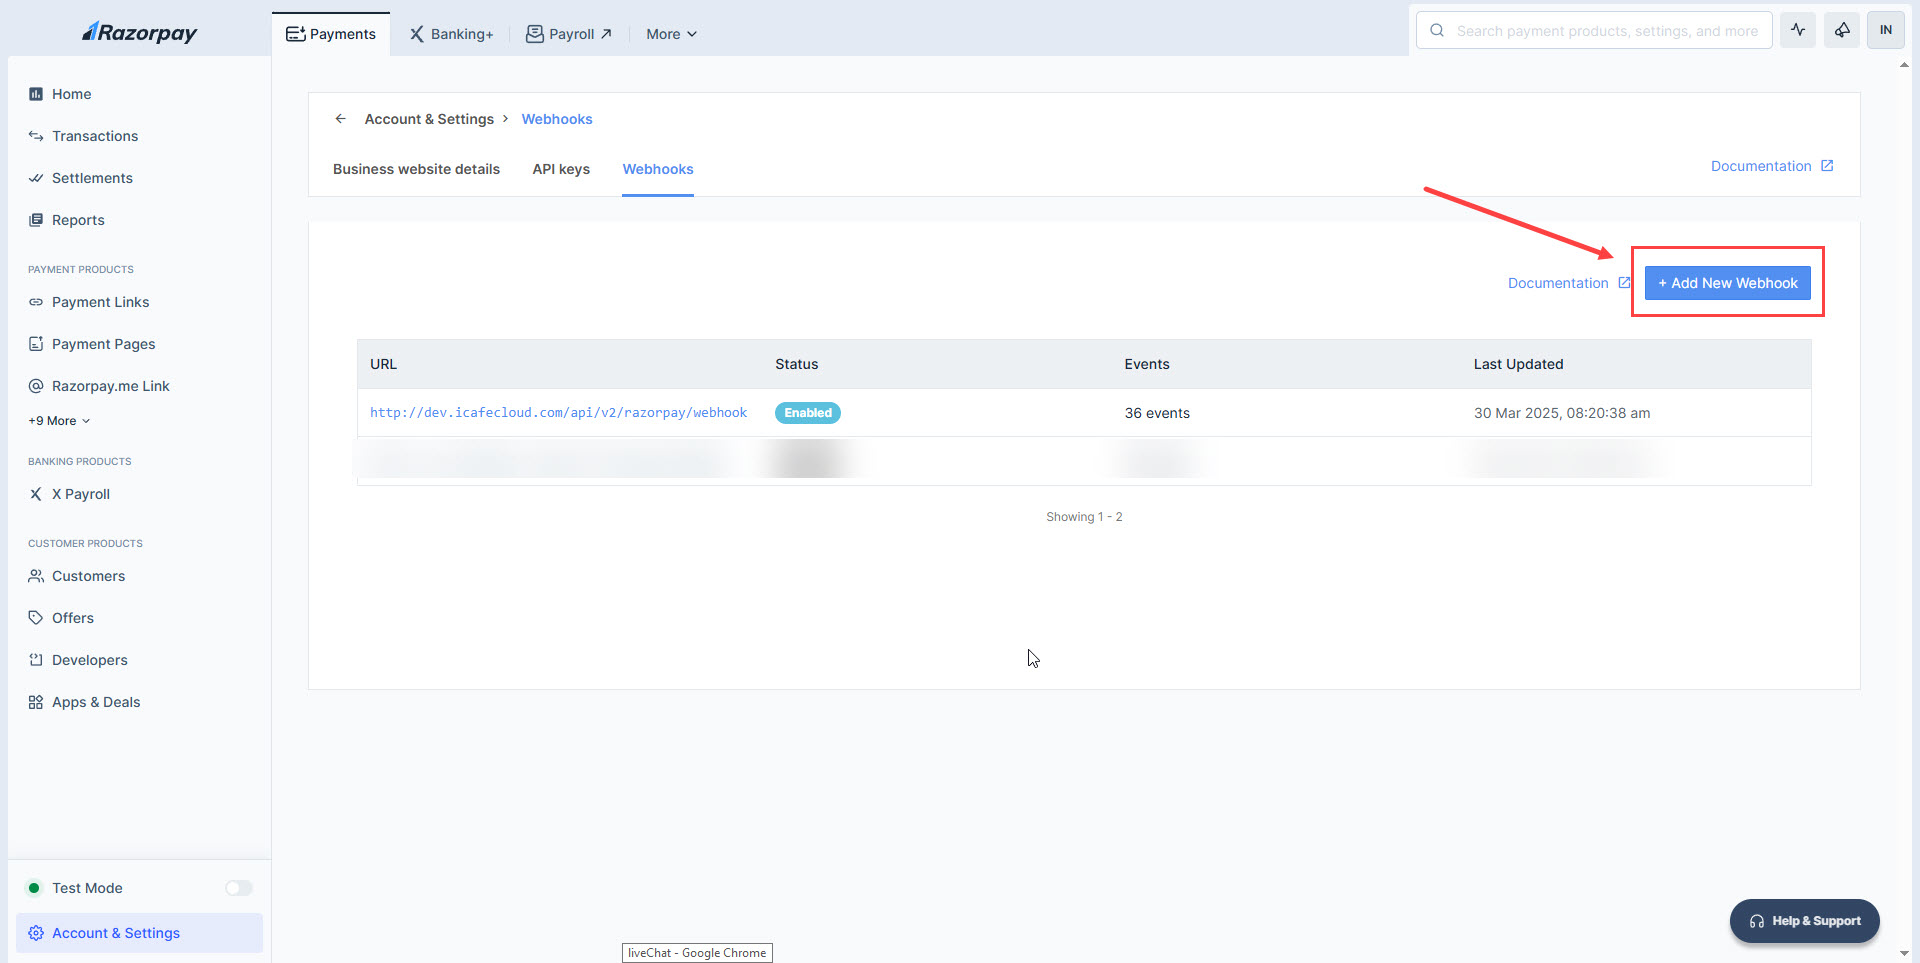Click the Offers tag icon
The width and height of the screenshot is (1920, 963).
[36, 618]
